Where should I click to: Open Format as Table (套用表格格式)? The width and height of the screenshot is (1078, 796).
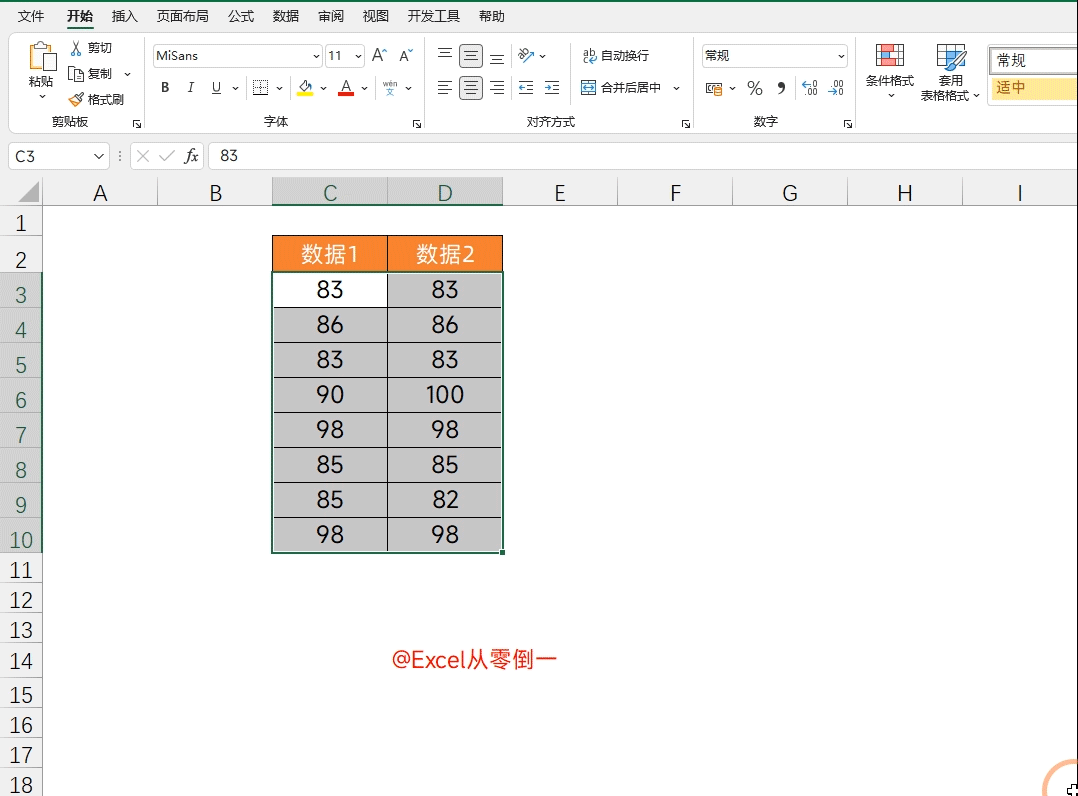(x=950, y=72)
